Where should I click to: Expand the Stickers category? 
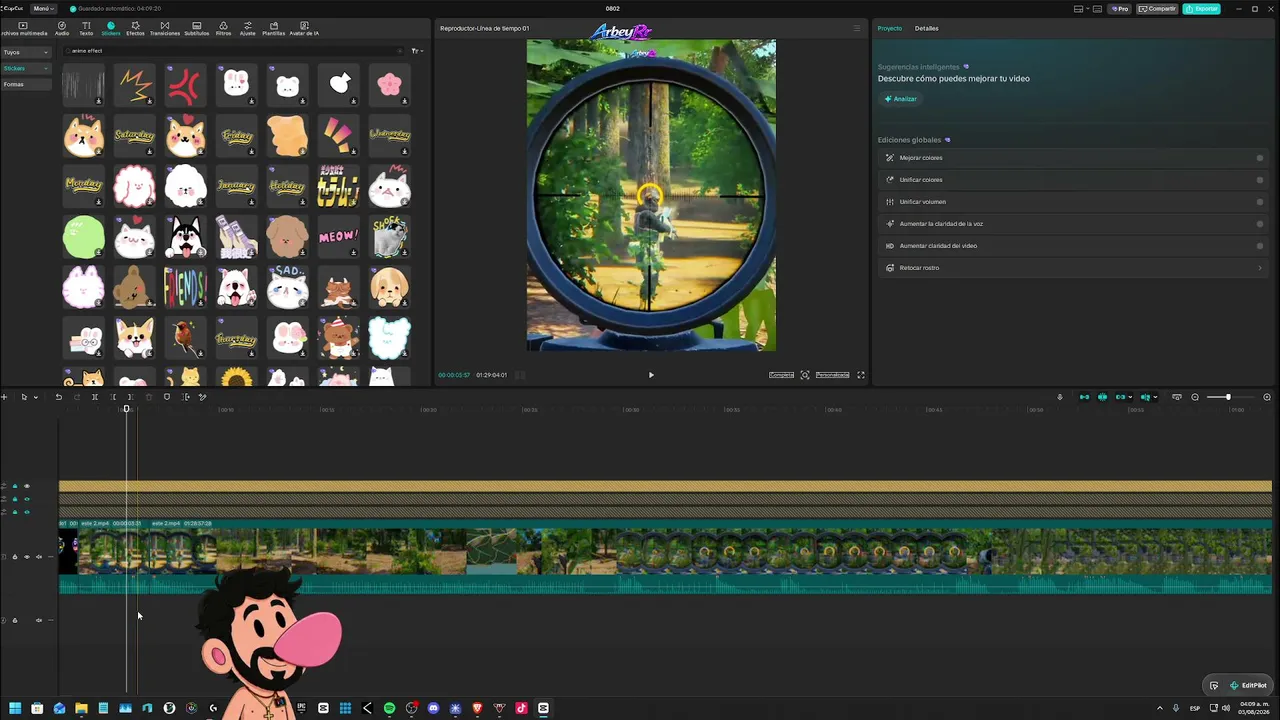(26, 68)
